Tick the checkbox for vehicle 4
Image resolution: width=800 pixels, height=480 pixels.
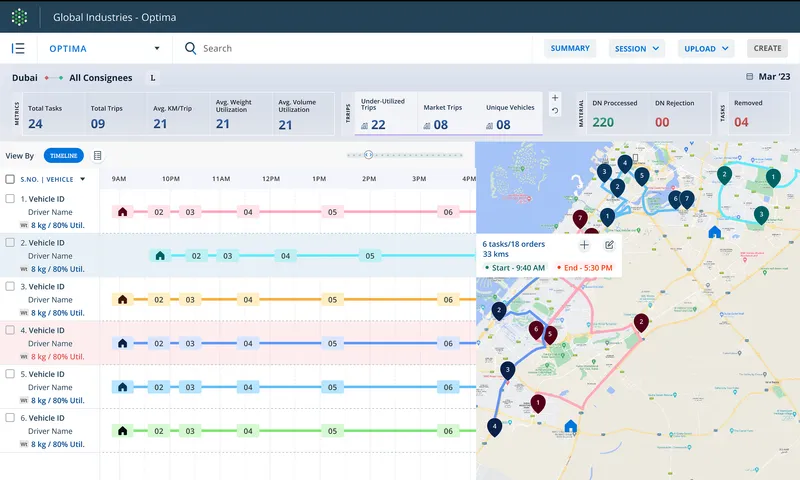click(10, 329)
